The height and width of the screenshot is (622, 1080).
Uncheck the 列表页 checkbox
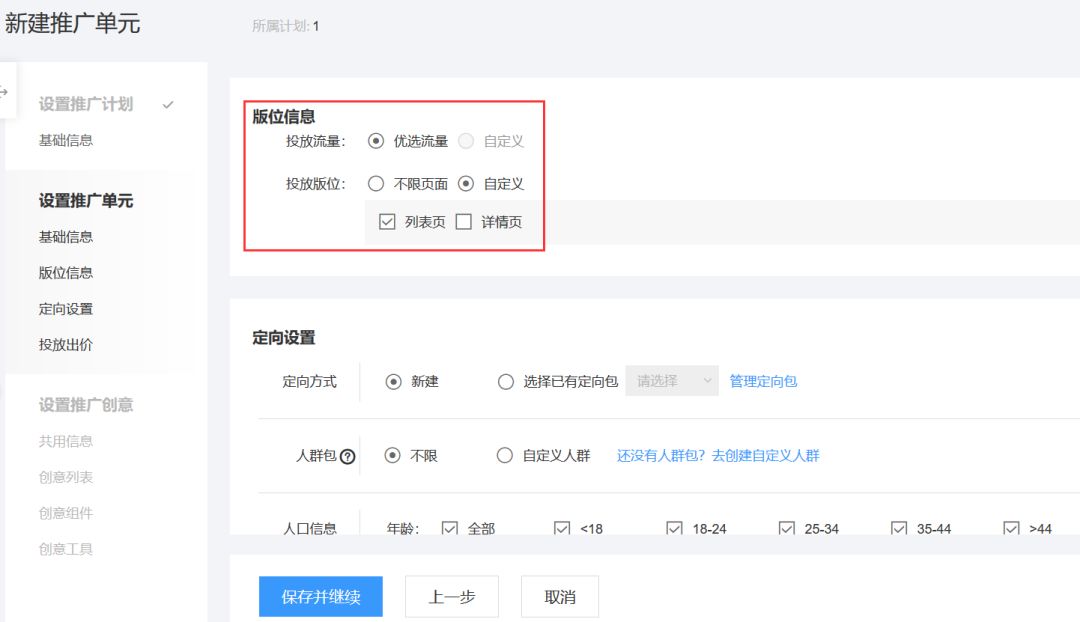[x=387, y=222]
